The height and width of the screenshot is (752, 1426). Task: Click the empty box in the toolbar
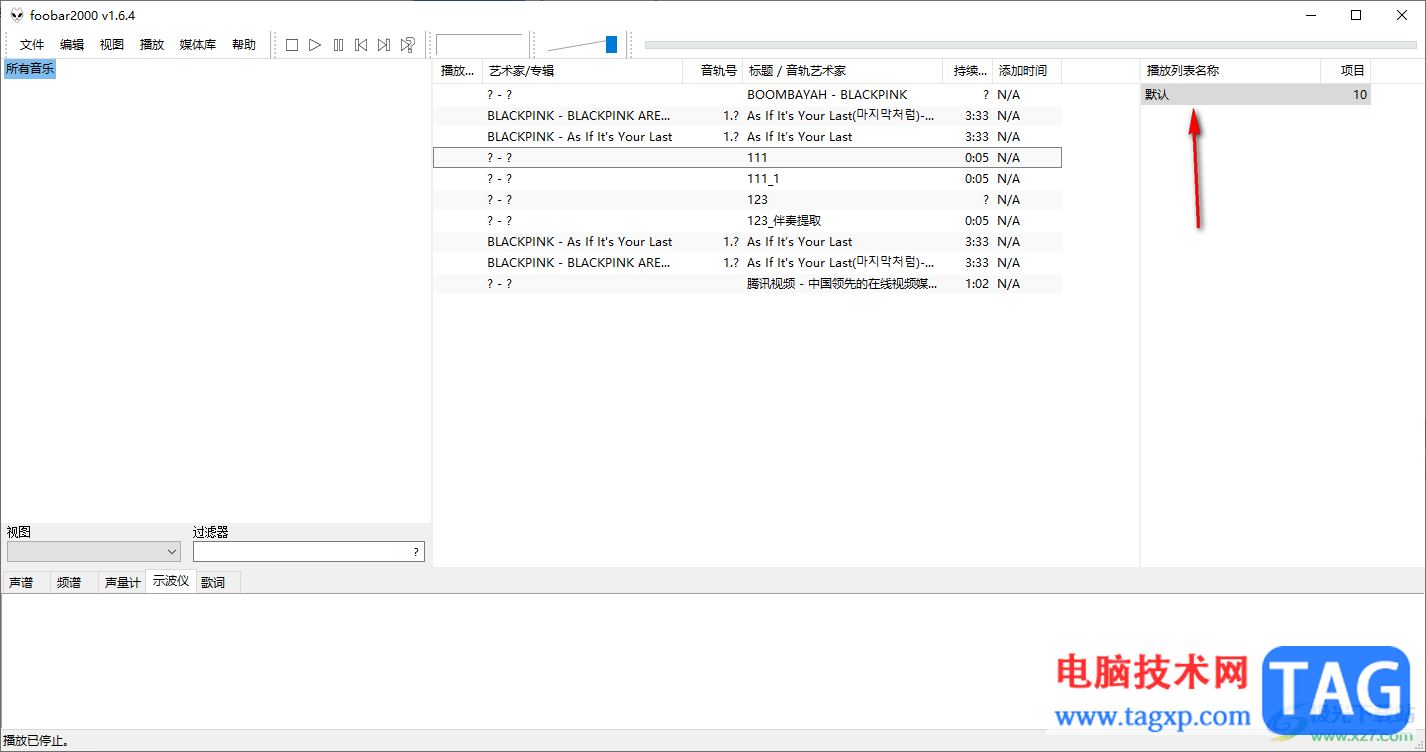480,45
